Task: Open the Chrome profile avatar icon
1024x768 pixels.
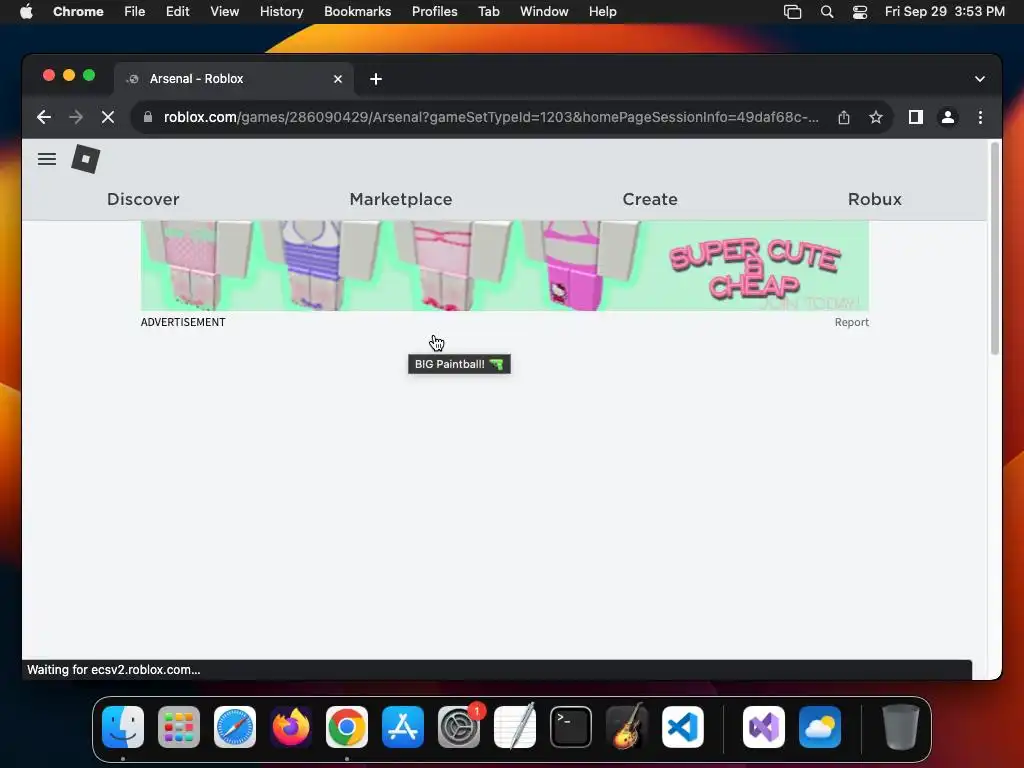Action: tap(948, 117)
